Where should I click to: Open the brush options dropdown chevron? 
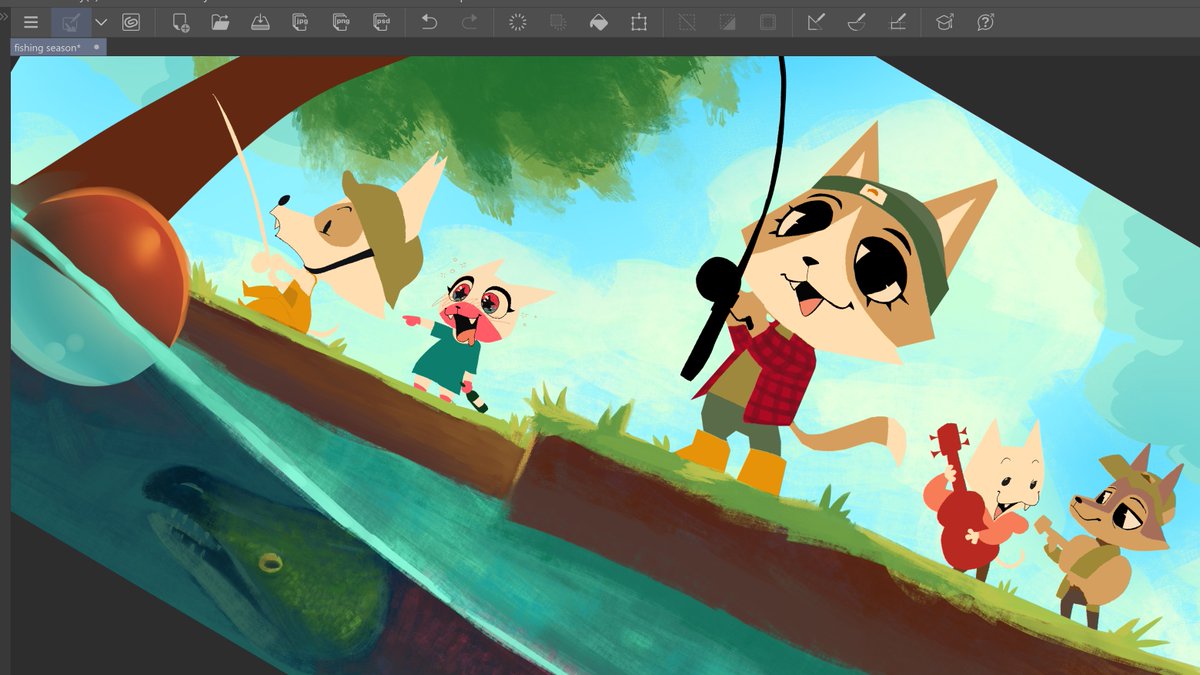click(101, 20)
